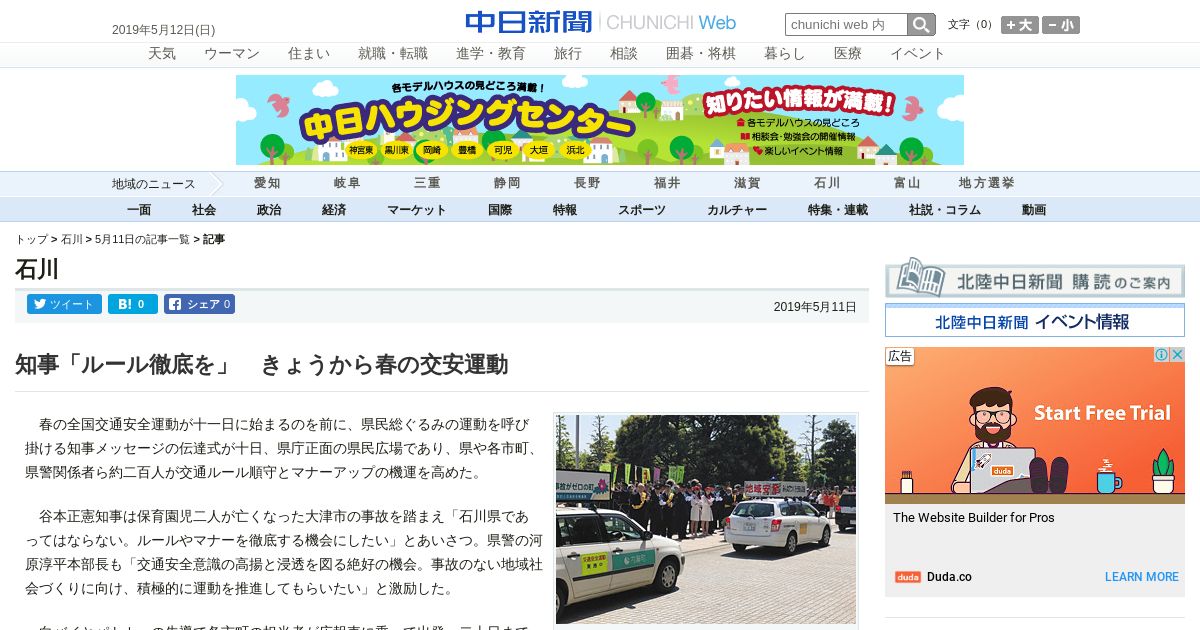1200x630 pixels.
Task: Select 石川 regional news tab
Action: click(827, 184)
